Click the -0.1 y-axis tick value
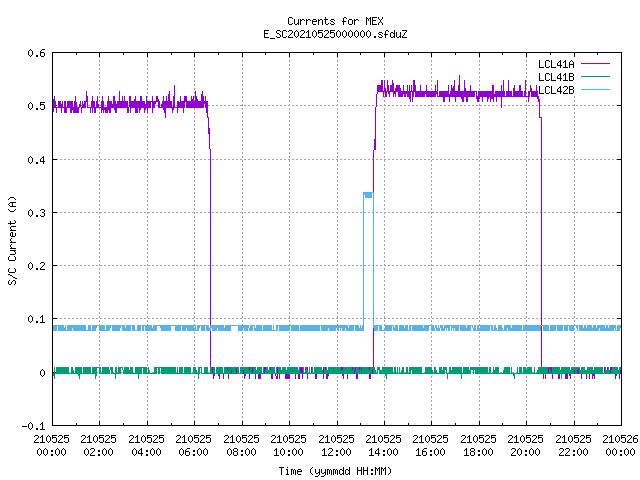 click(33, 426)
